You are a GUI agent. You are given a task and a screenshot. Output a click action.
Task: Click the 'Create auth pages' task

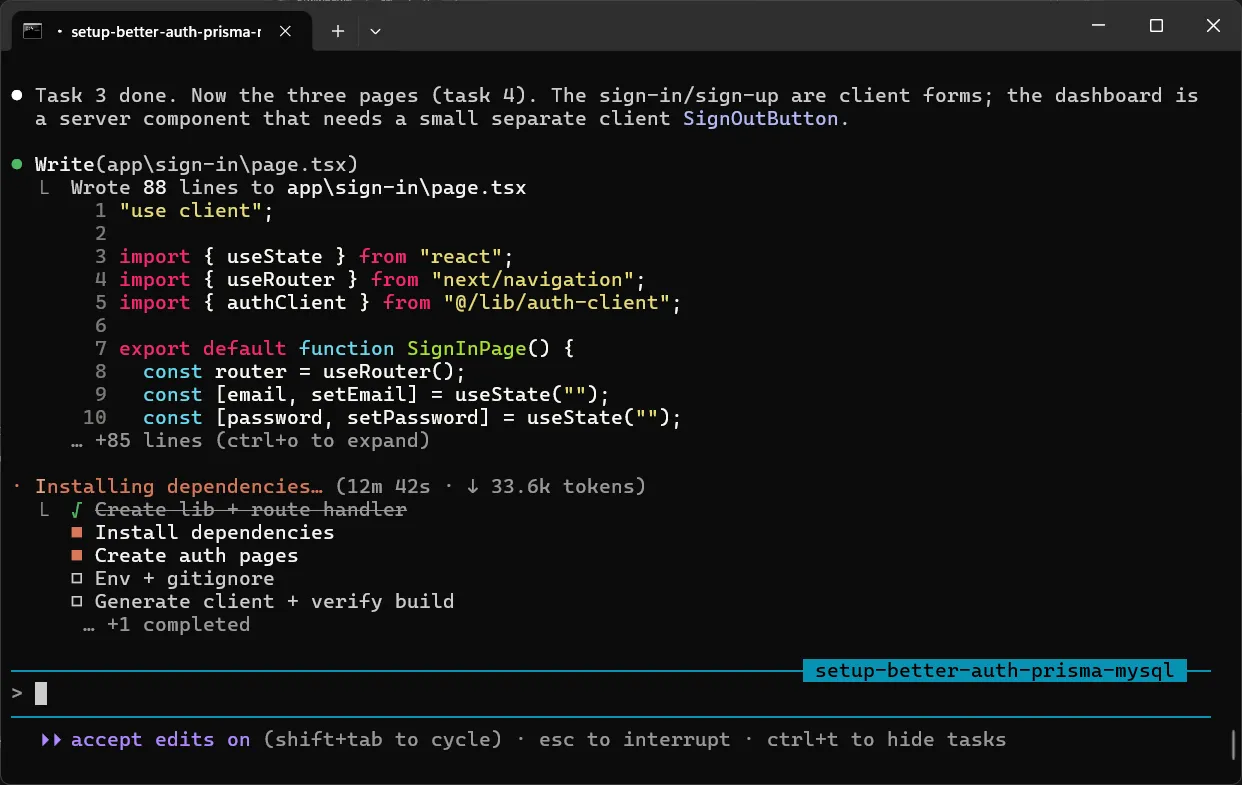point(196,555)
